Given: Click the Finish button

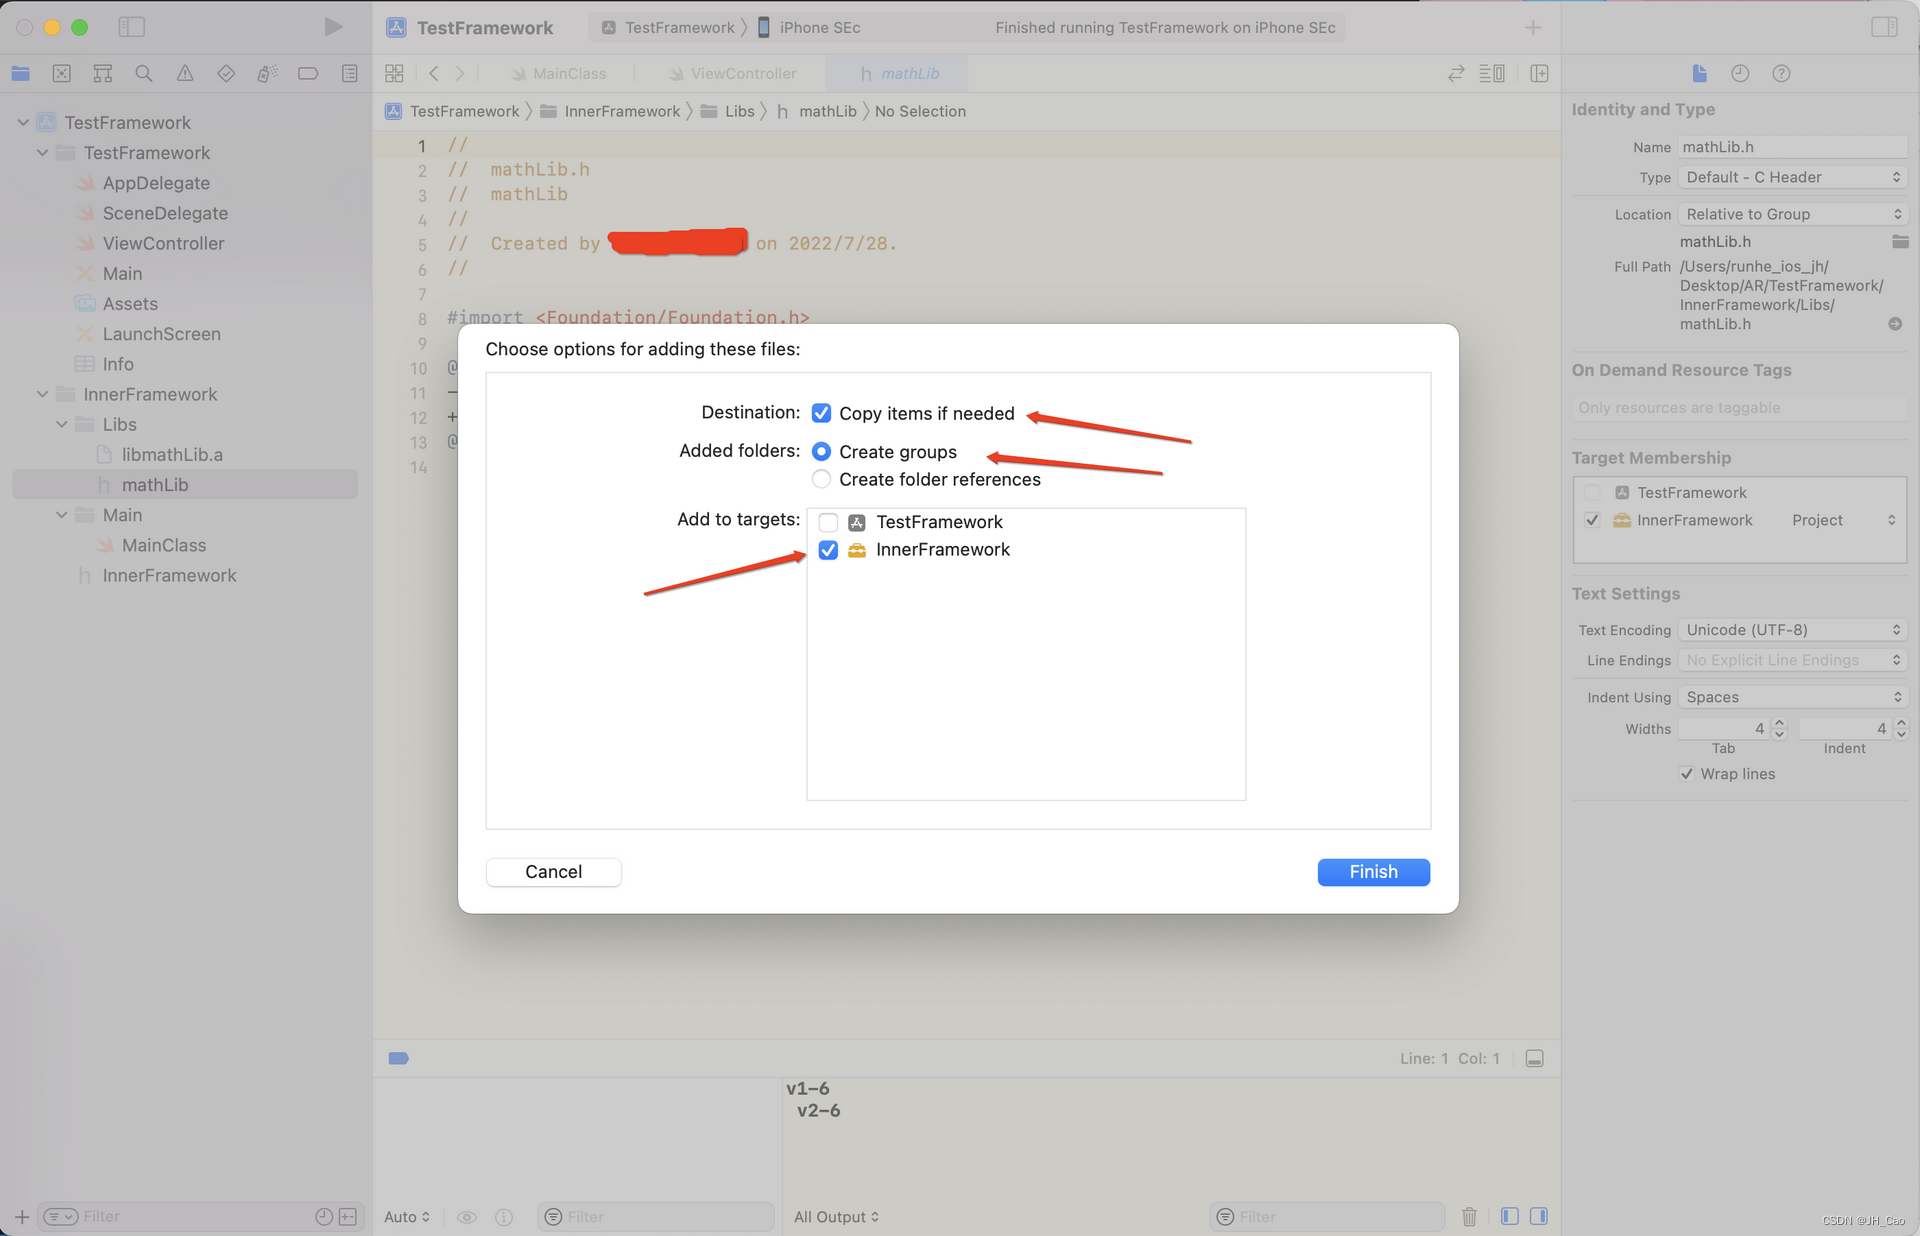Looking at the screenshot, I should coord(1373,872).
